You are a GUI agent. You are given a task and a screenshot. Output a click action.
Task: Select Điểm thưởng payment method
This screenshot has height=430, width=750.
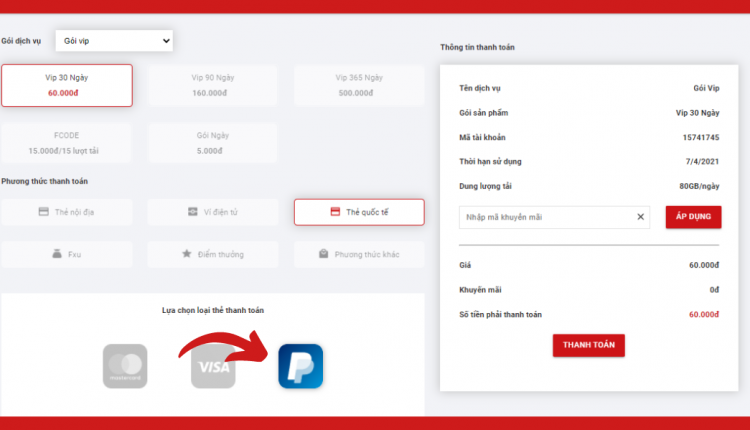tap(213, 254)
